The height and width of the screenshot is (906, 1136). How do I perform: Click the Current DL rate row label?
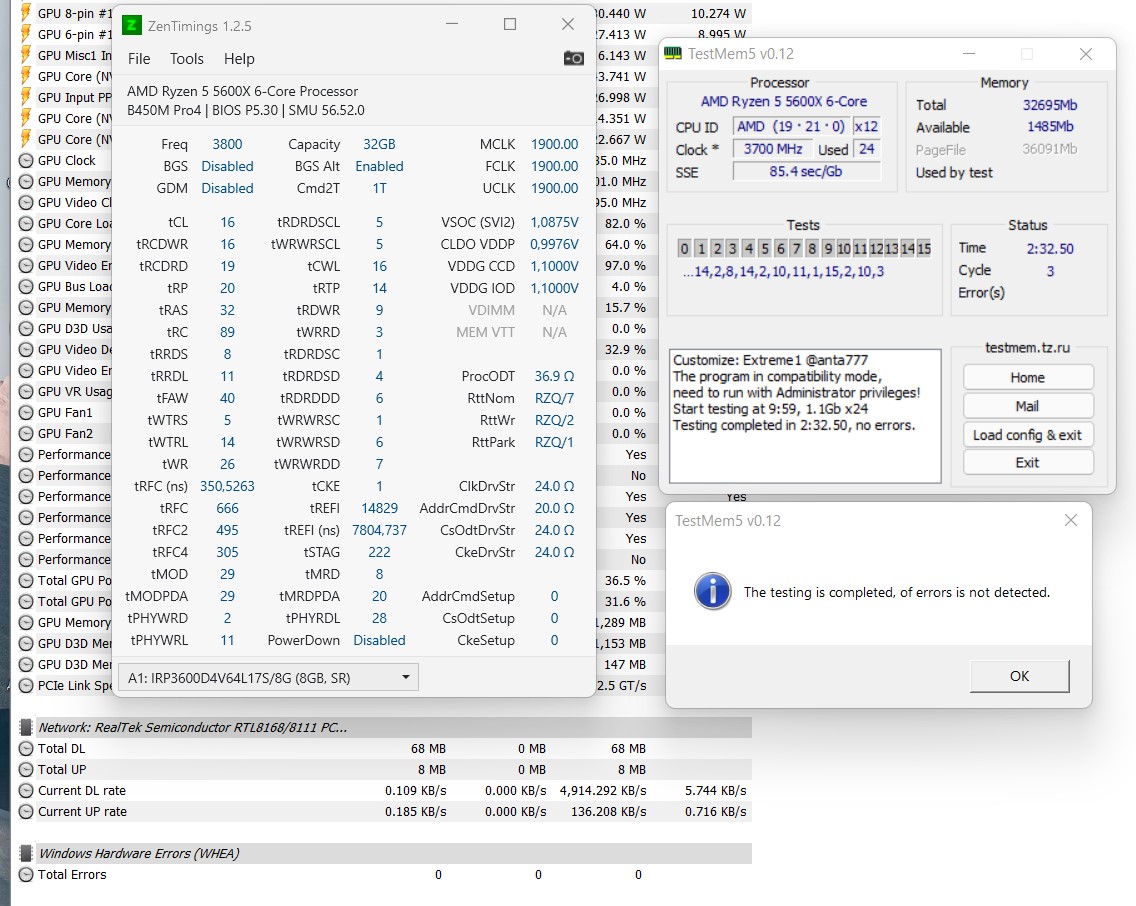[x=82, y=790]
